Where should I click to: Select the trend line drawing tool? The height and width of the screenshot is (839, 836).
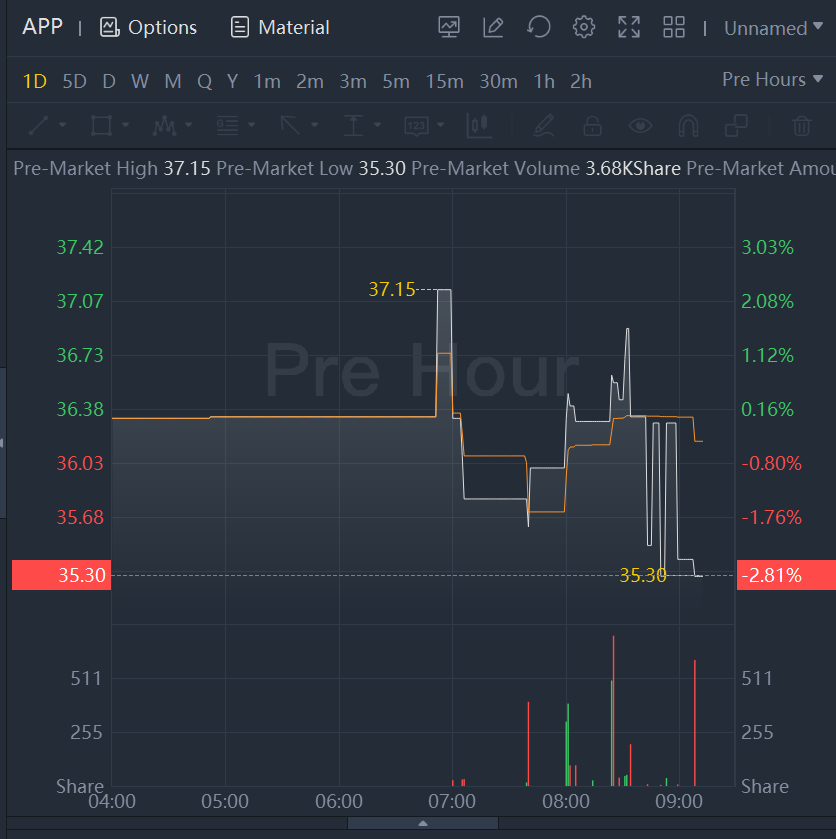tap(39, 126)
